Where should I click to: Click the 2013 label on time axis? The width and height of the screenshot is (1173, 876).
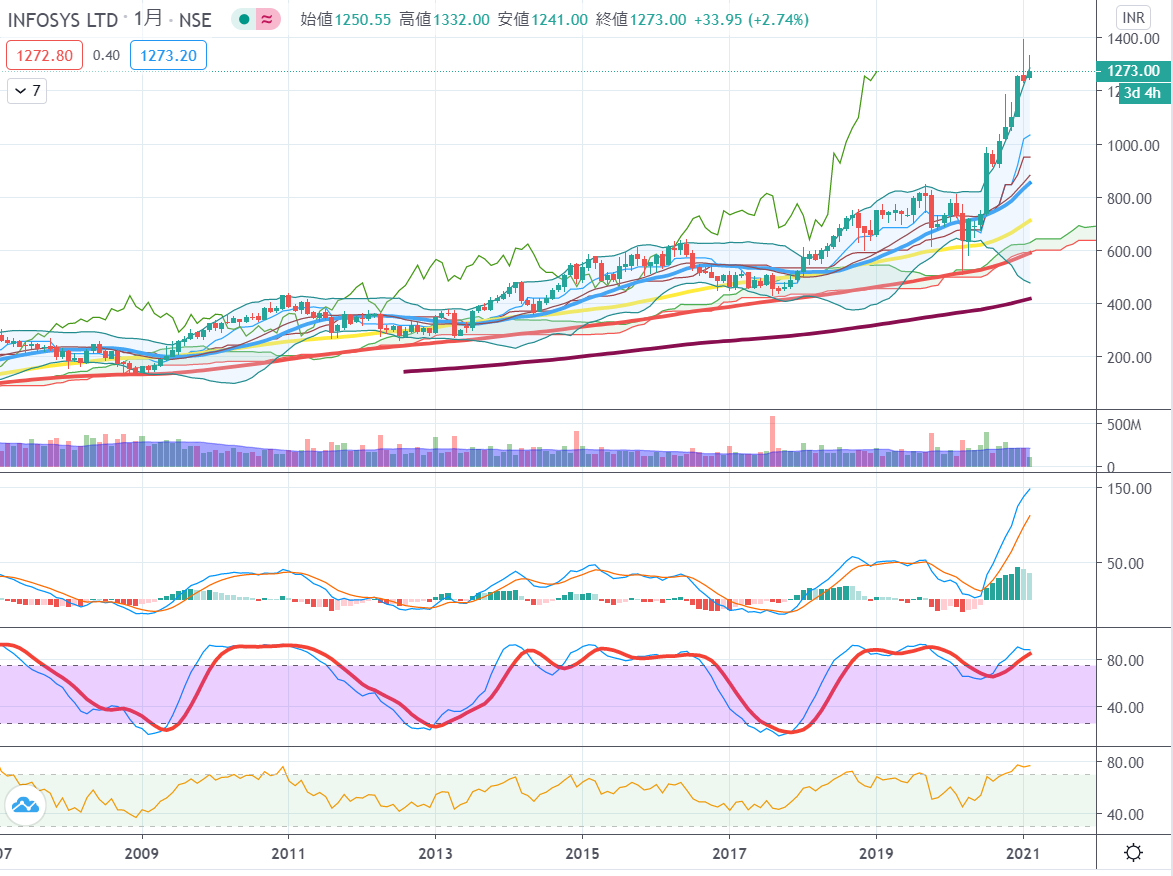point(435,854)
